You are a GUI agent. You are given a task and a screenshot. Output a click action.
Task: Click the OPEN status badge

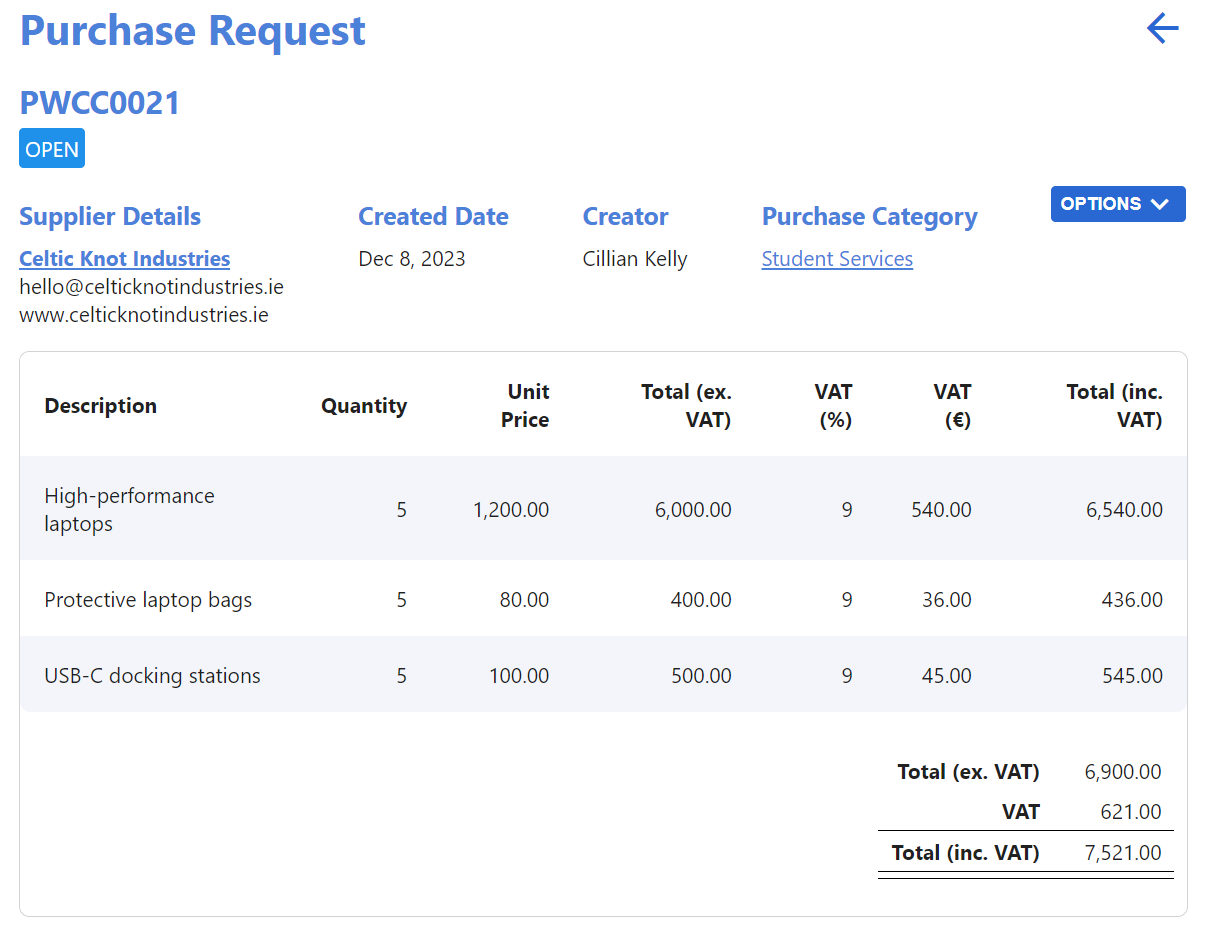click(52, 149)
